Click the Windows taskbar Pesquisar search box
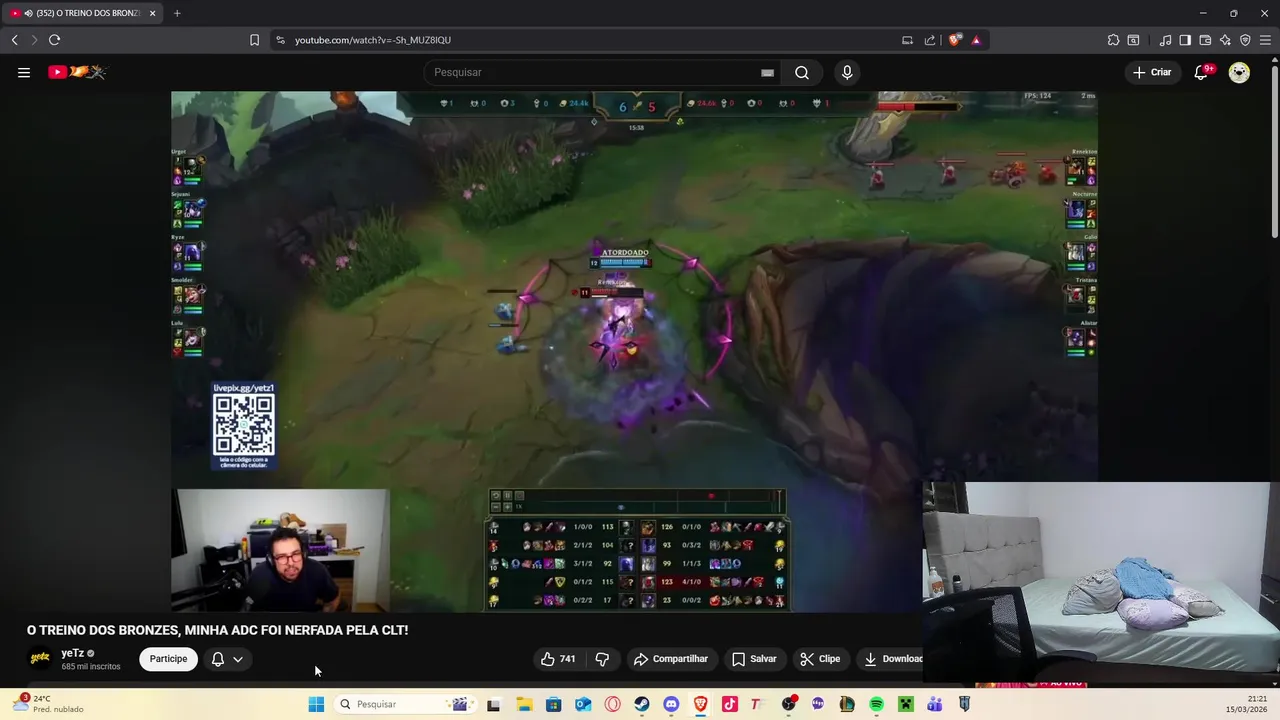 (x=404, y=704)
